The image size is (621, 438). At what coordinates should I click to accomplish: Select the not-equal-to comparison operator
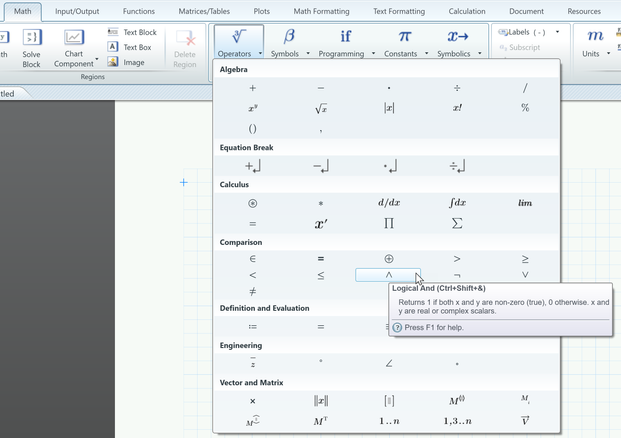point(253,292)
